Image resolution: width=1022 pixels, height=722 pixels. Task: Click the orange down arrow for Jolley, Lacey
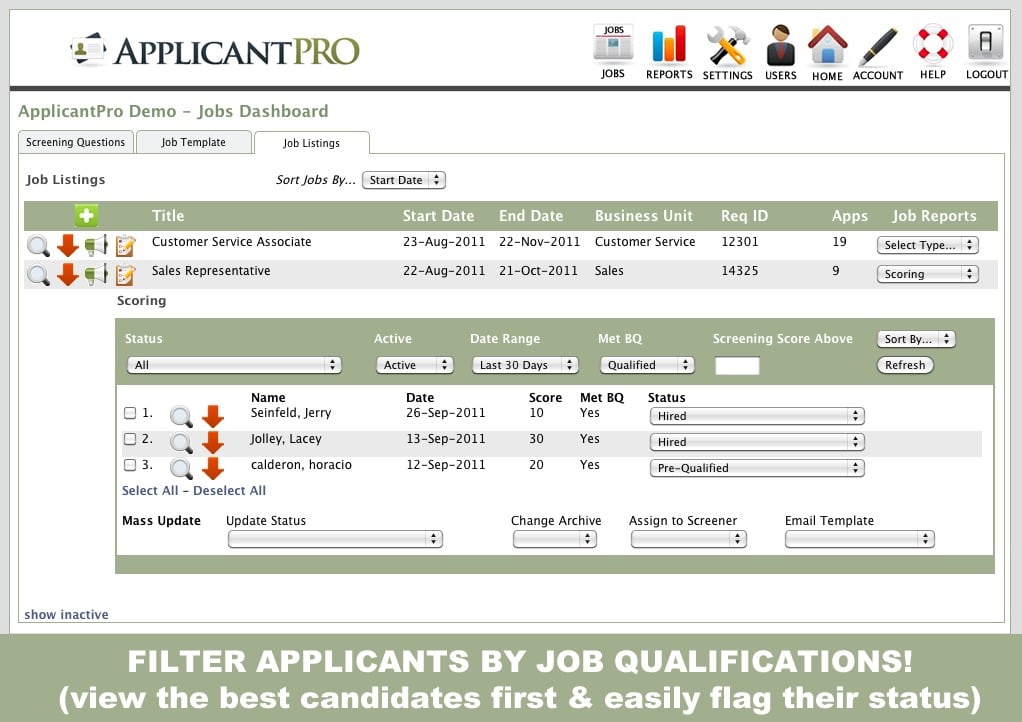(213, 442)
